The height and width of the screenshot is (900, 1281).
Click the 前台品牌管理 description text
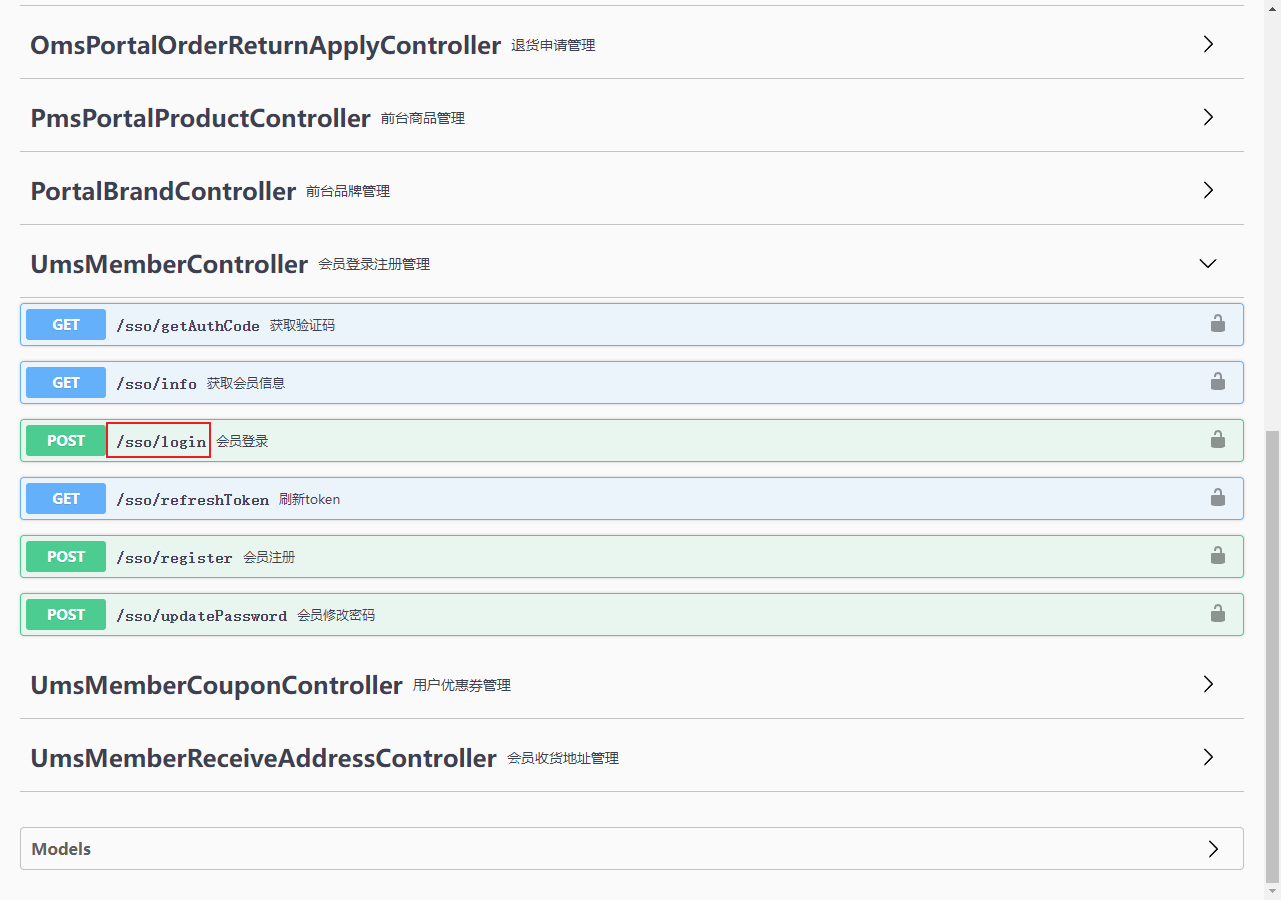[348, 191]
